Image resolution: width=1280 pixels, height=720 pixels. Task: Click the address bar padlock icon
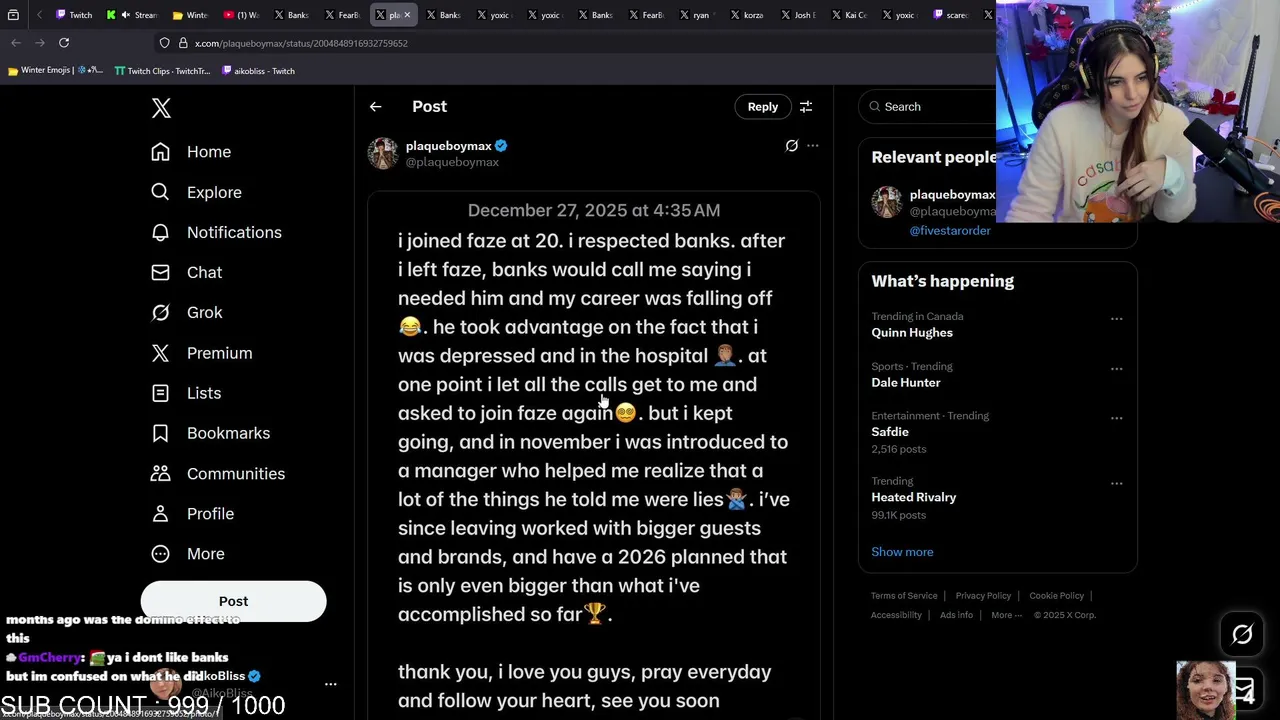click(x=183, y=43)
